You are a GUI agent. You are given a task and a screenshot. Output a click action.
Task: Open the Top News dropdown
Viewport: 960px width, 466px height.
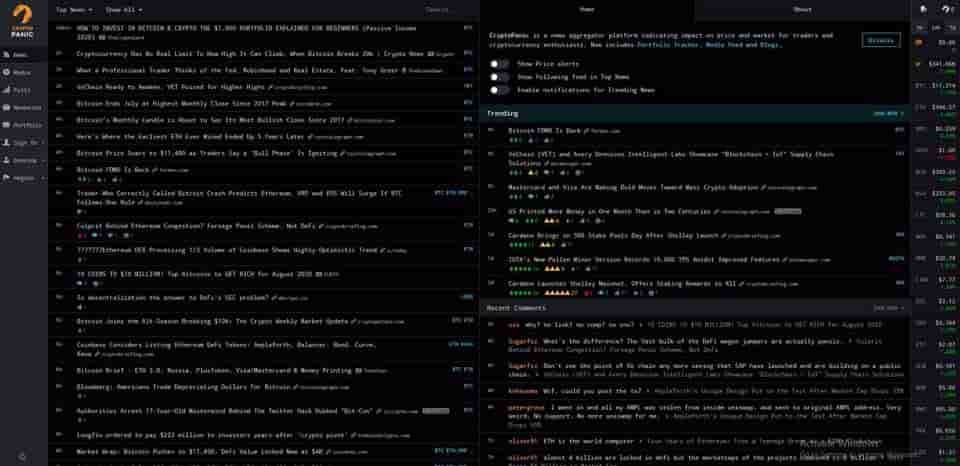point(74,10)
